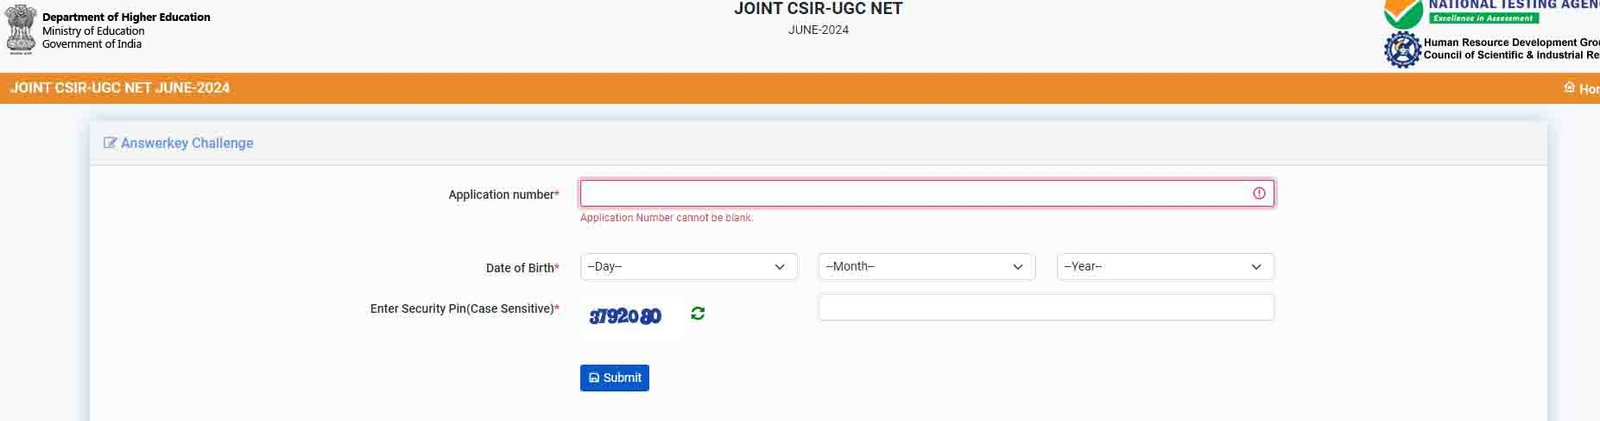Click the Answerkey Challenge panel heading
This screenshot has height=421, width=1600.
(187, 143)
